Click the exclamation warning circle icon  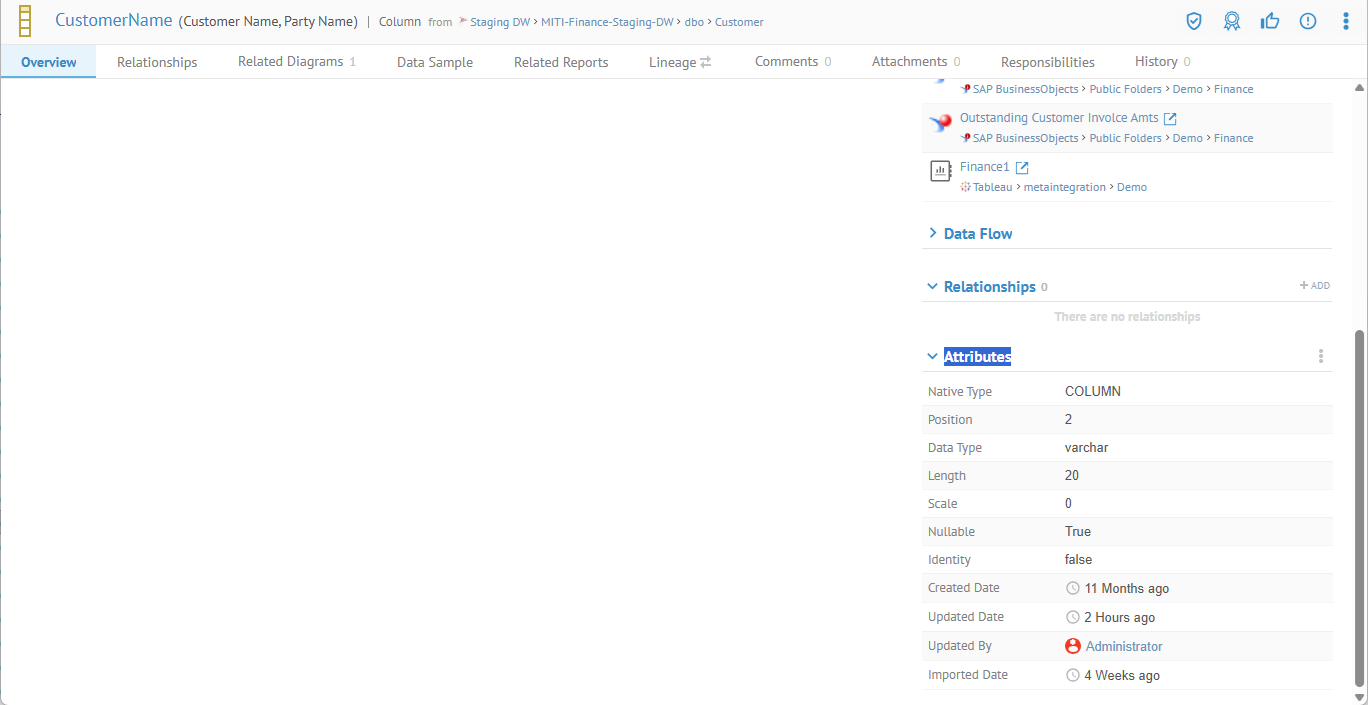point(1308,21)
